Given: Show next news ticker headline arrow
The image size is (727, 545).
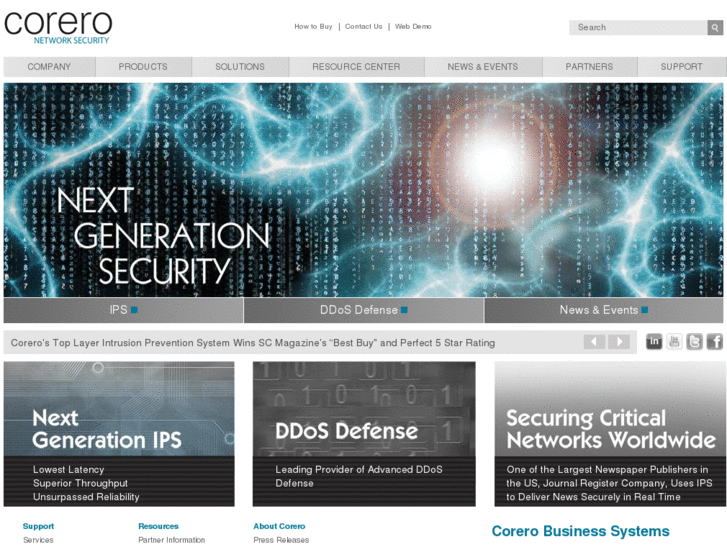Looking at the screenshot, I should [x=619, y=342].
